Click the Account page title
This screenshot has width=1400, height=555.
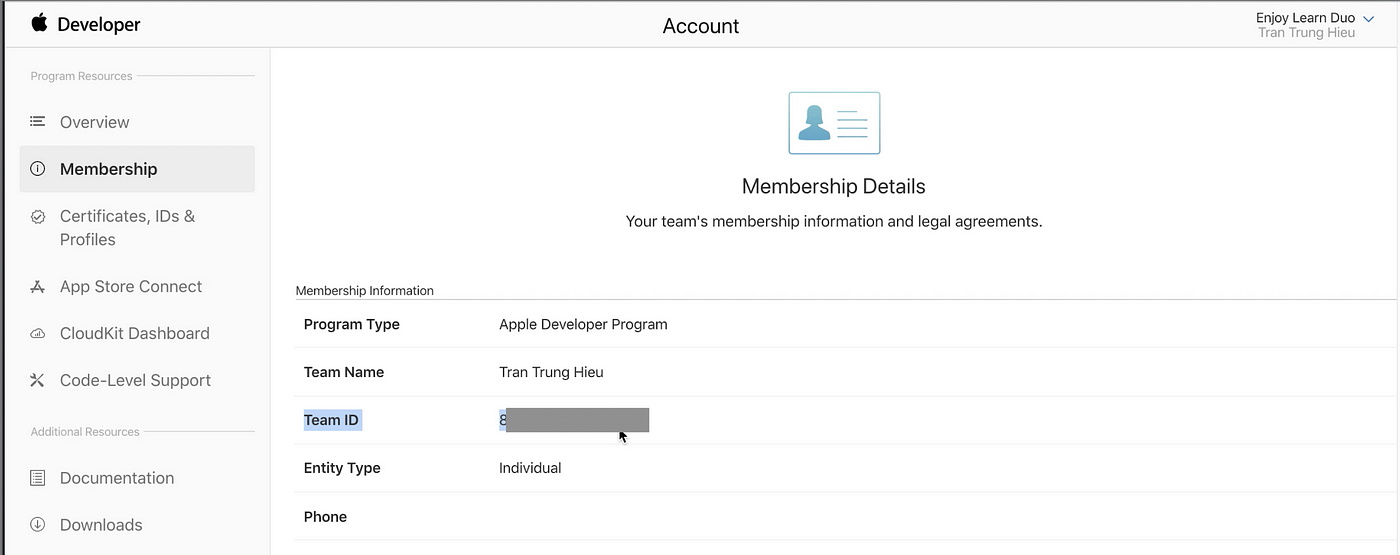[701, 26]
